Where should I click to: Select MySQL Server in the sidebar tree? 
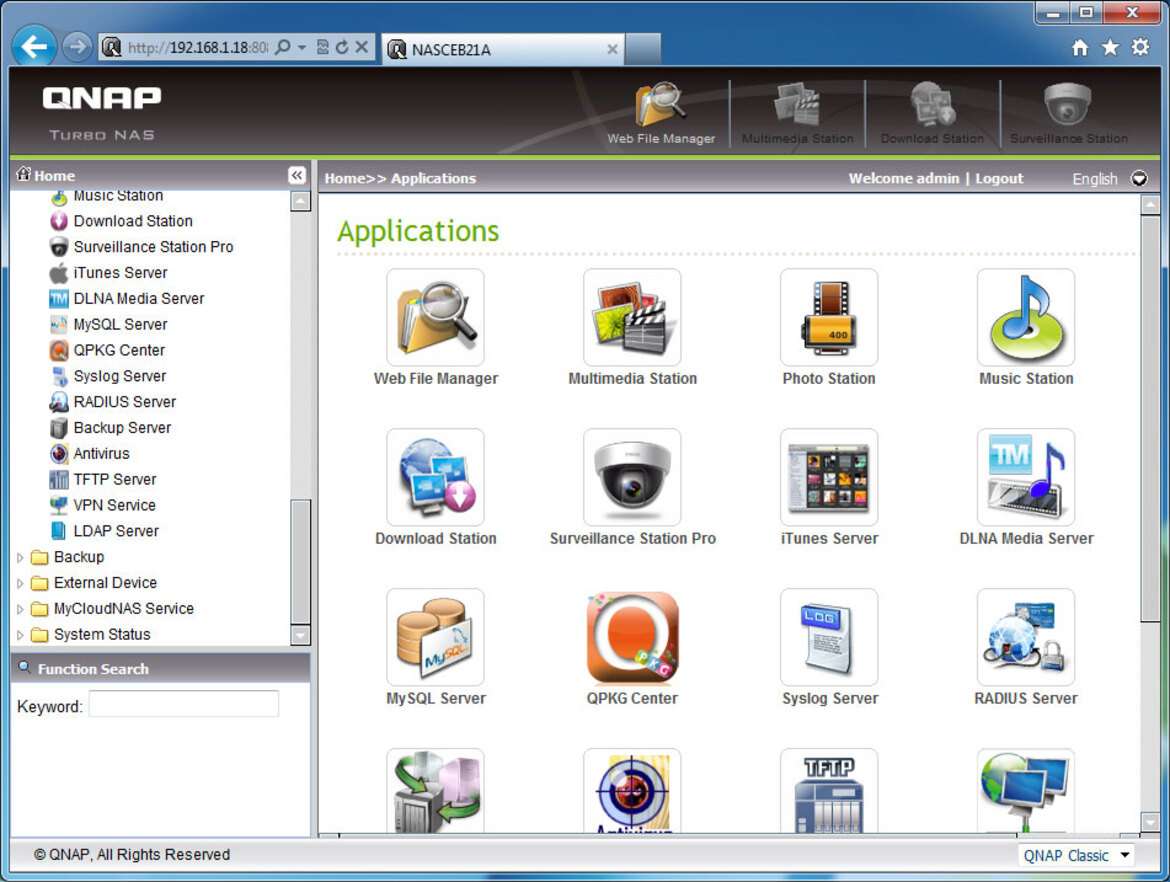coord(120,325)
